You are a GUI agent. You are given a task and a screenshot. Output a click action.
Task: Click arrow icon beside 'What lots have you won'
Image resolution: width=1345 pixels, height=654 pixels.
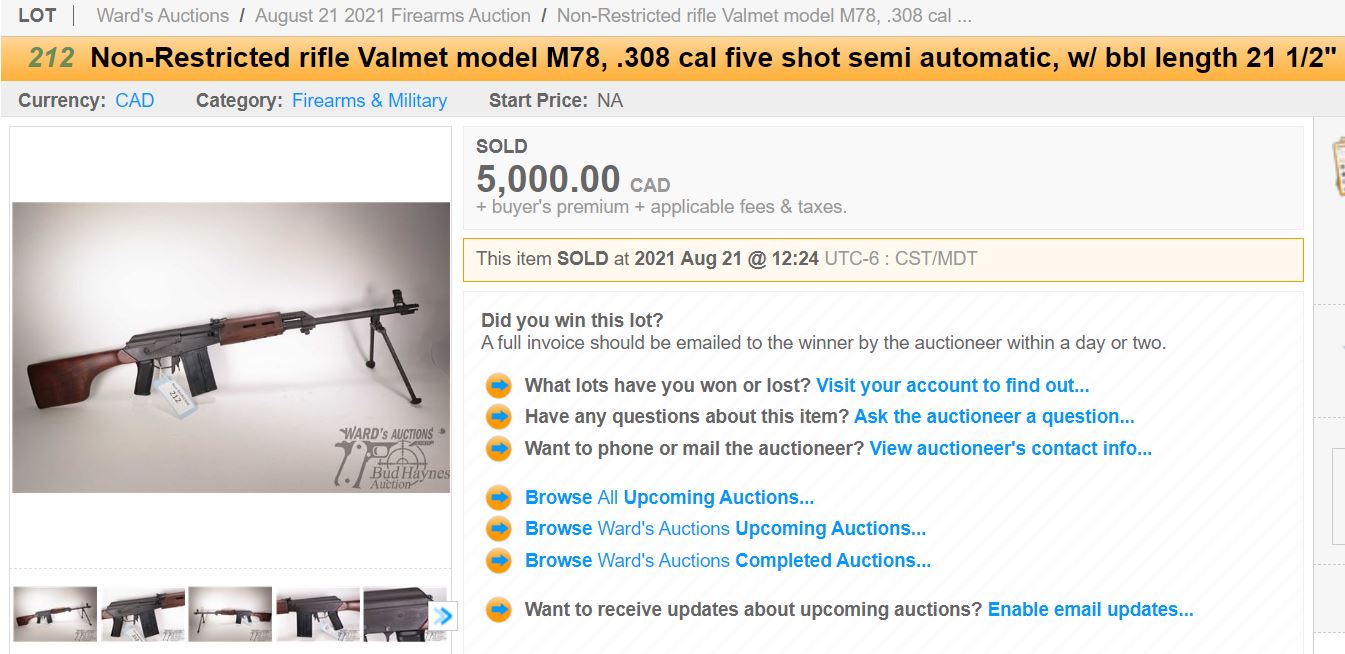498,386
